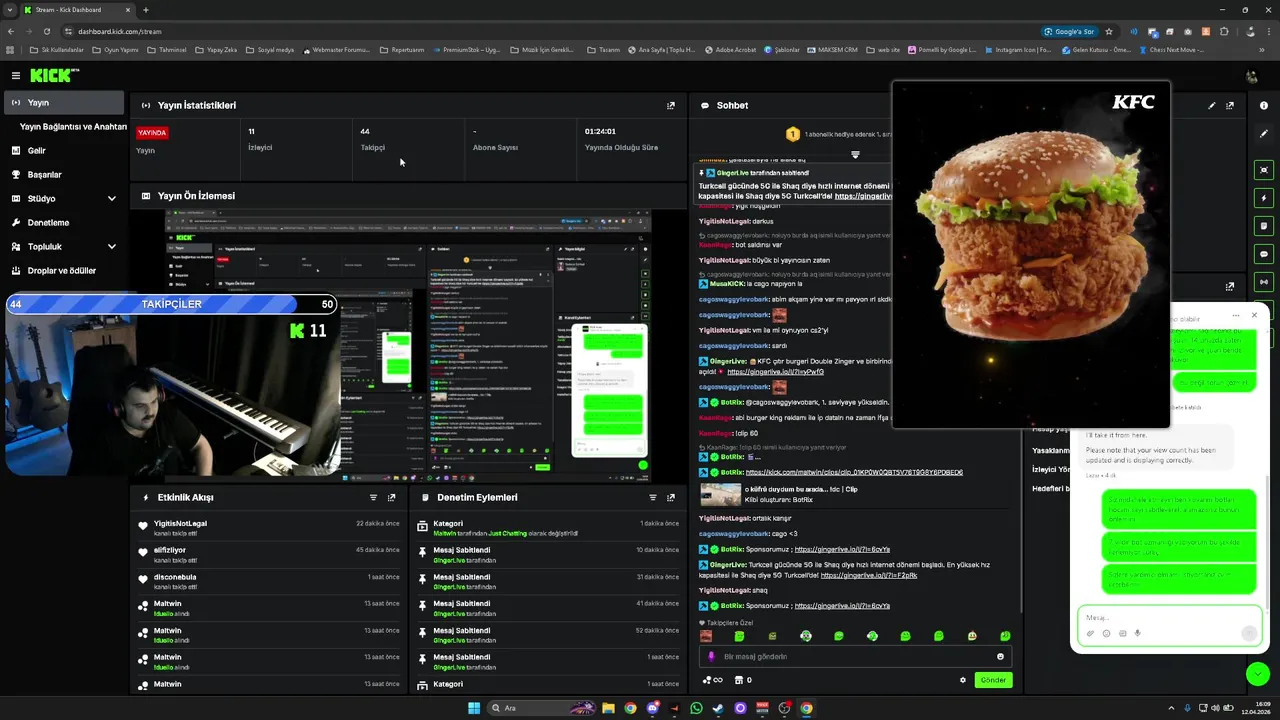The height and width of the screenshot is (720, 1280).
Task: Open the Denetim Eylemleri filter icon
Action: tap(653, 497)
